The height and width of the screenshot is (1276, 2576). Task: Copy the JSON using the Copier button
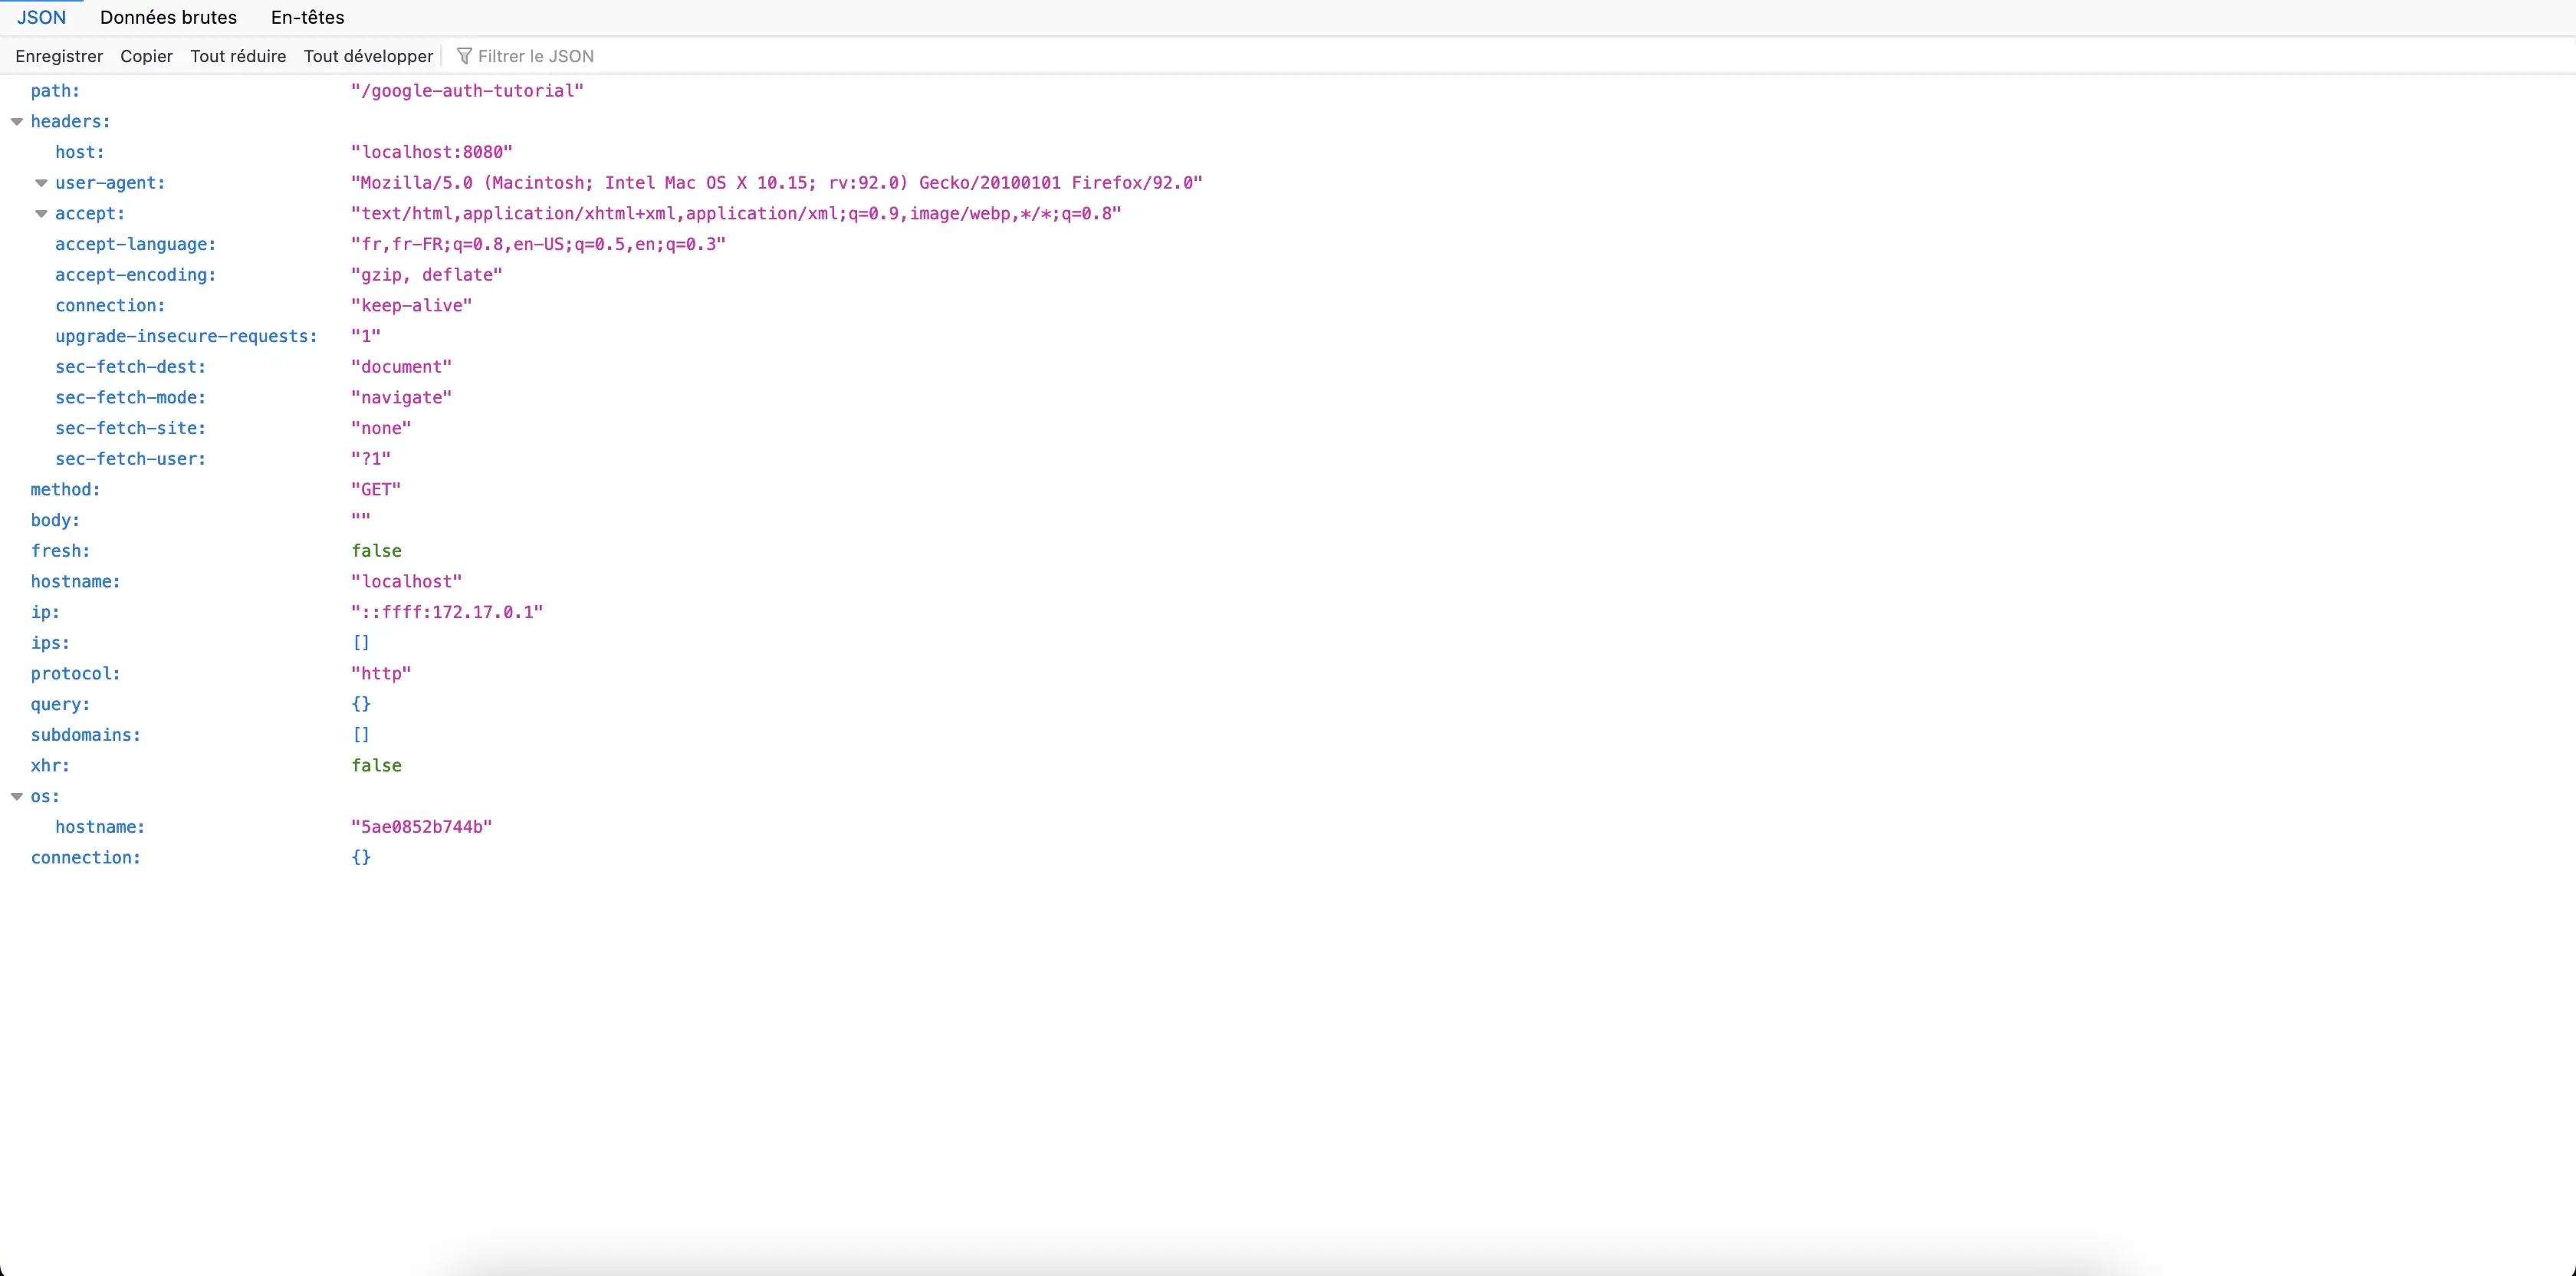146,55
